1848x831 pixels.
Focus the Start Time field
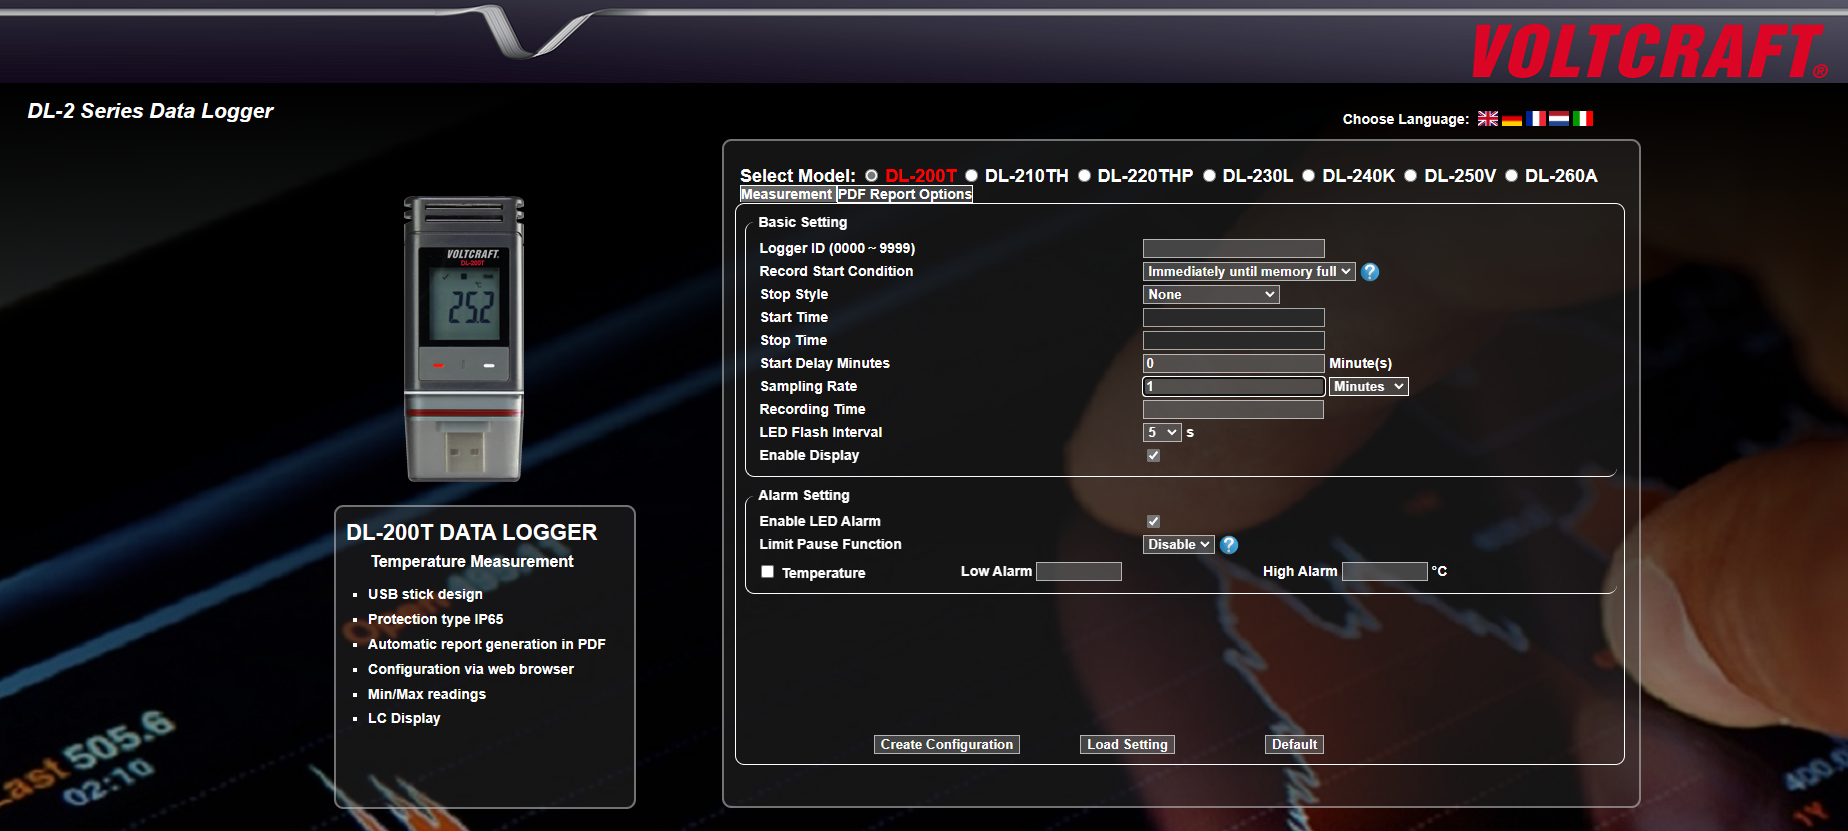(x=1233, y=317)
